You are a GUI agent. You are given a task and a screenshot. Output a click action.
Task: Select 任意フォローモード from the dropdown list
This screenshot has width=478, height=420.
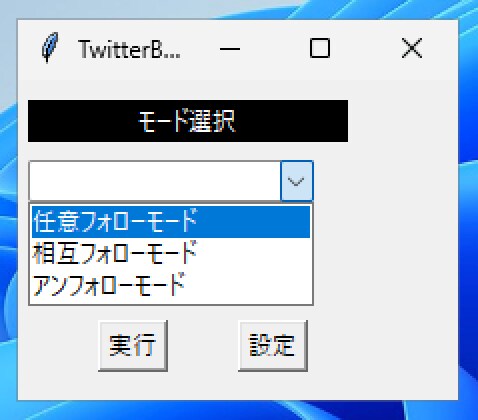click(171, 222)
